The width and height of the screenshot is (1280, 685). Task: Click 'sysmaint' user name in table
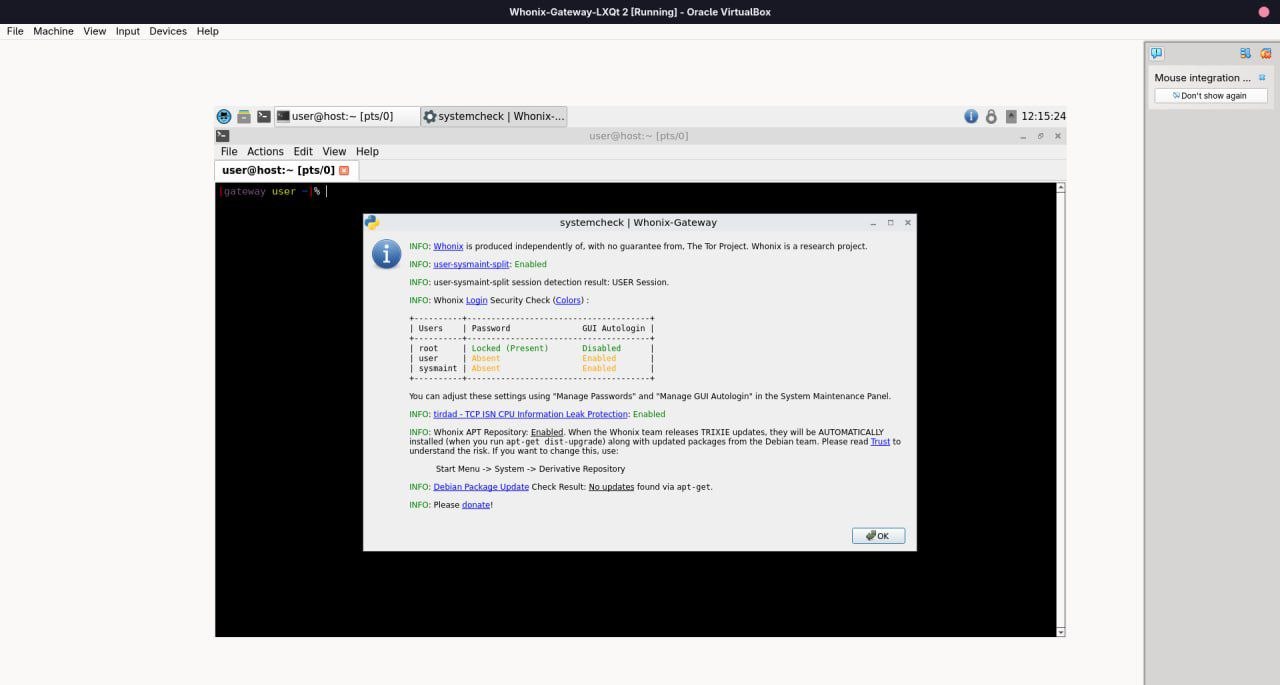438,368
